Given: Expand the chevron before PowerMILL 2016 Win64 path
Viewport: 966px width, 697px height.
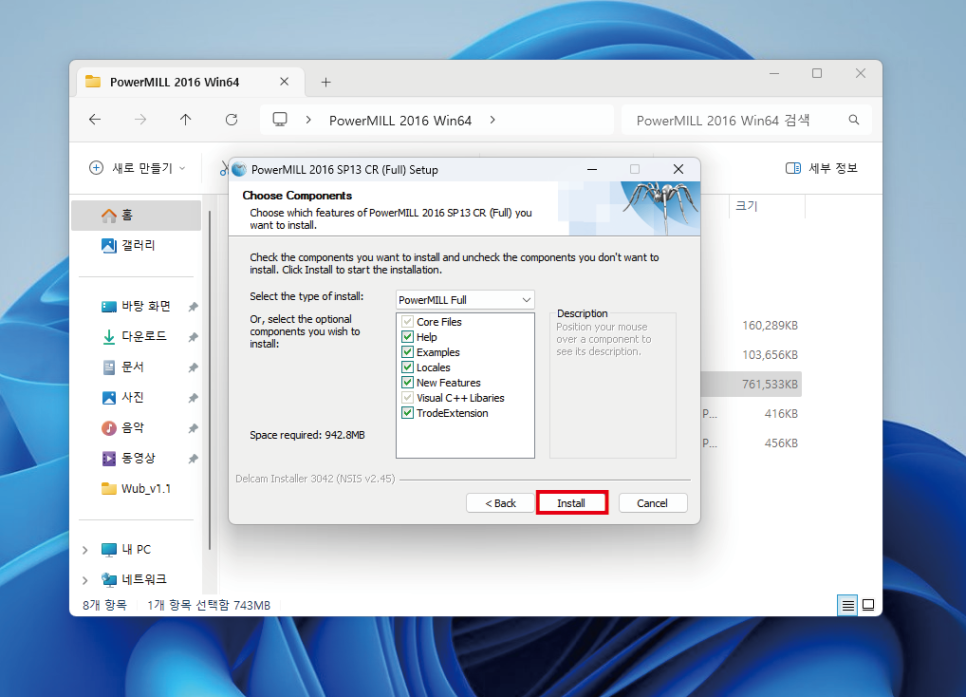Looking at the screenshot, I should pos(308,120).
